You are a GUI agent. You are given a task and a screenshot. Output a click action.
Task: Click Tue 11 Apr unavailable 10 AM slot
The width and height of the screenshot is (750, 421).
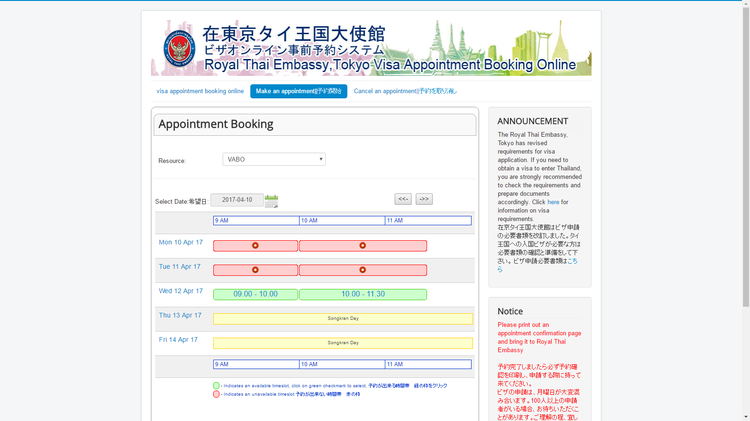363,270
